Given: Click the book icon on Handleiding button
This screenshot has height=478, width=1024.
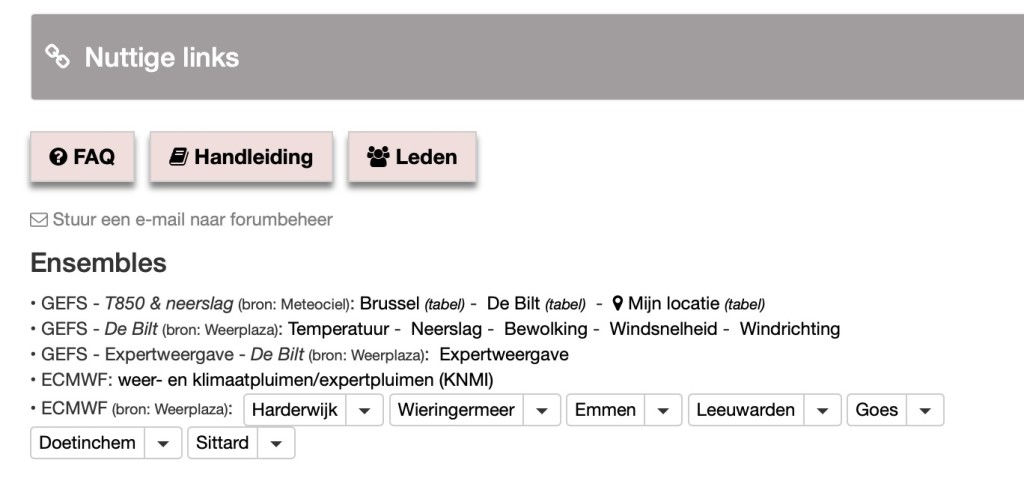Looking at the screenshot, I should 178,157.
